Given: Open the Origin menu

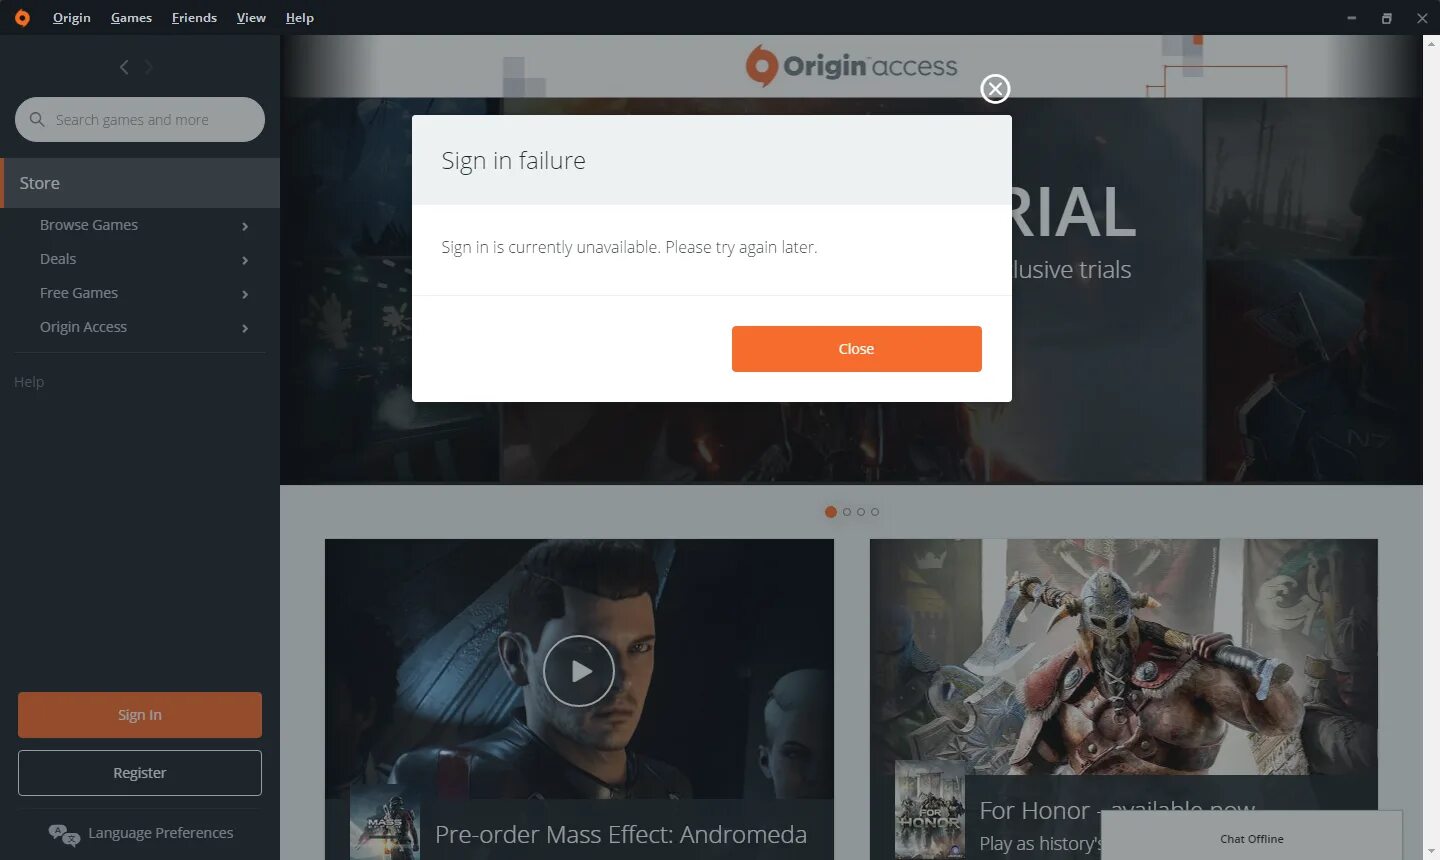Looking at the screenshot, I should [72, 18].
